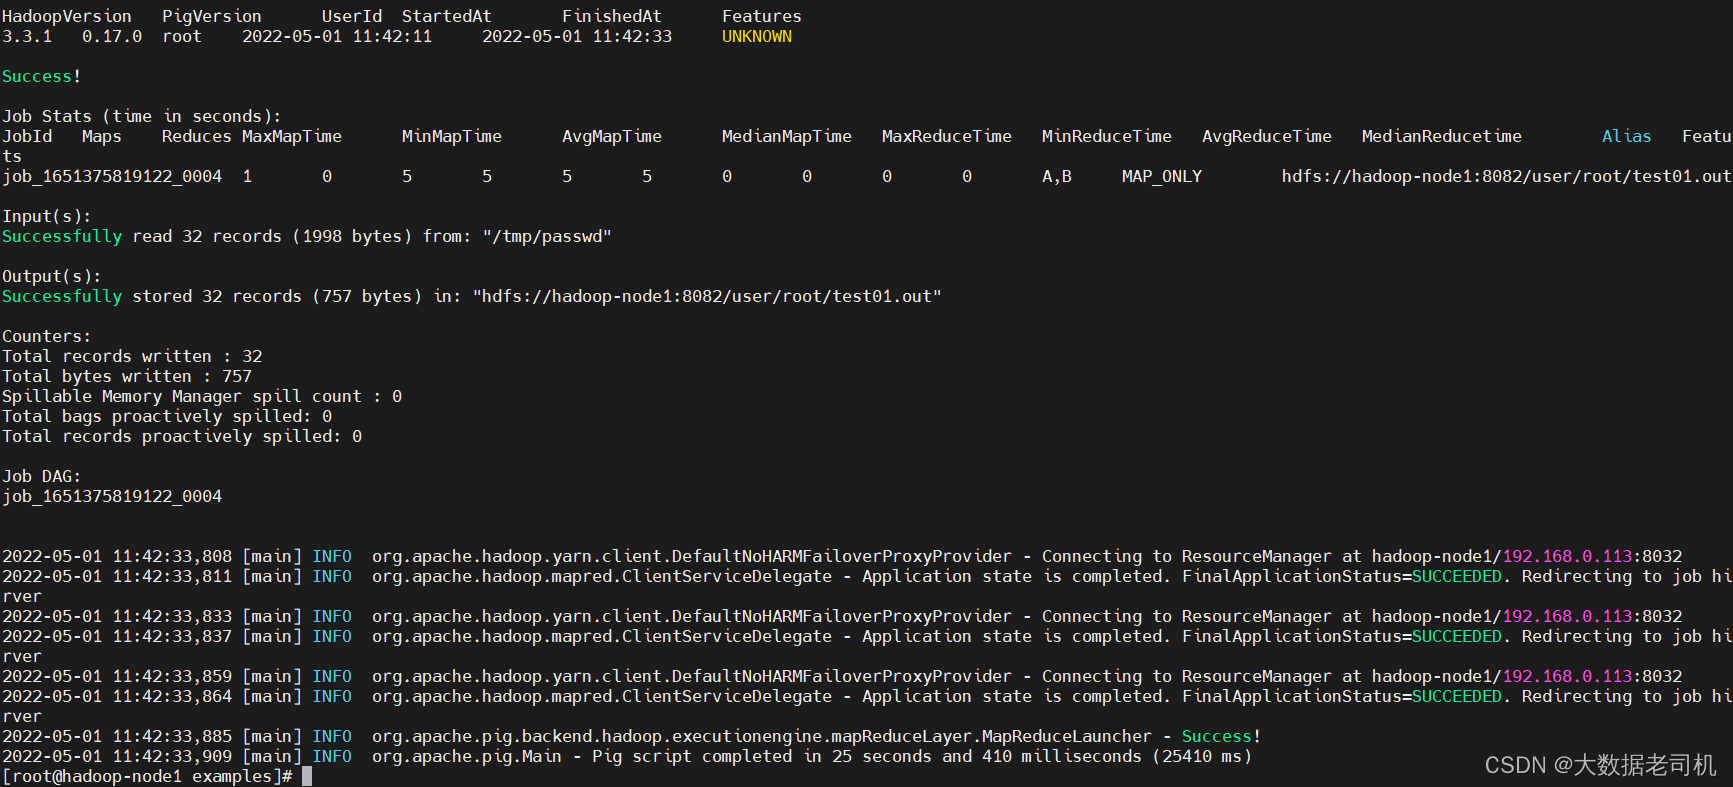
Task: Click the "/tmp/passwd" input path
Action: pyautogui.click(x=547, y=236)
